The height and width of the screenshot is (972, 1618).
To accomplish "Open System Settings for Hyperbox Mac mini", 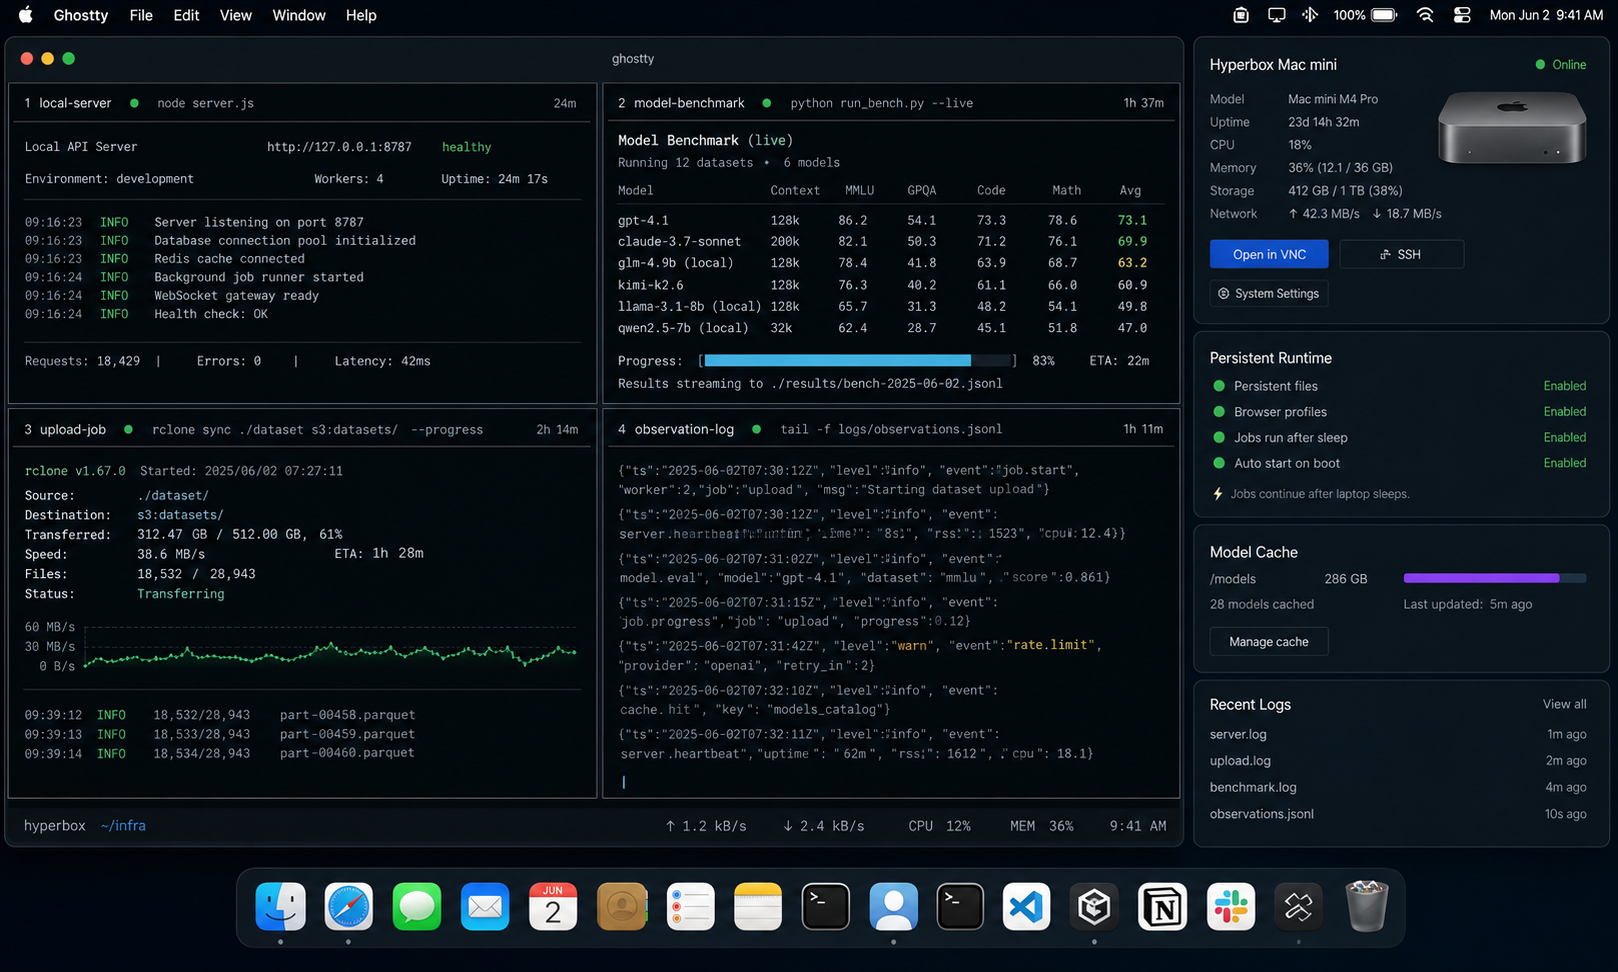I will pos(1269,293).
